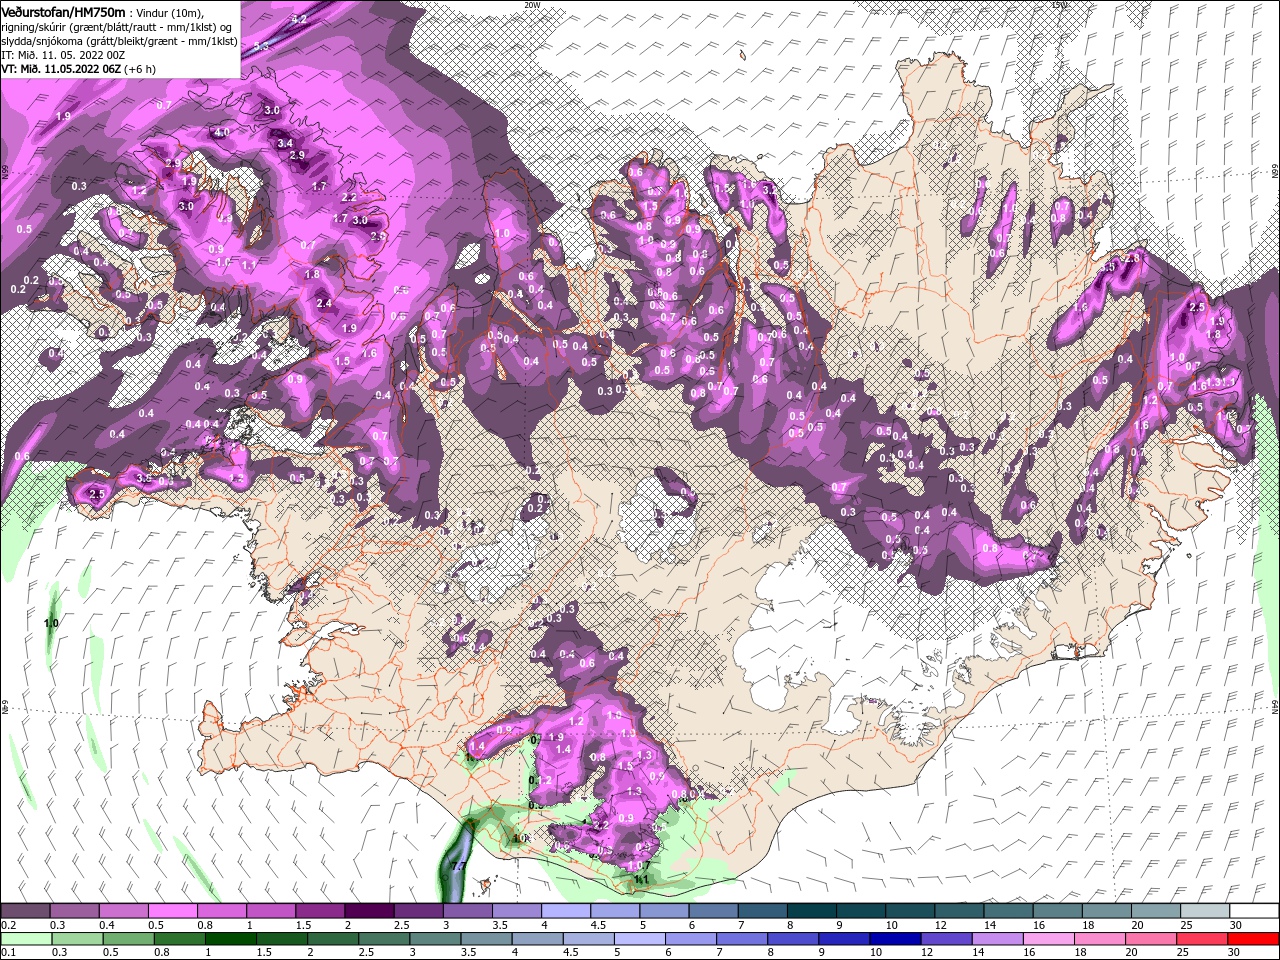Pick upper scale swatch between 4 and 4.5
Screen dimensions: 1280x960
(x=566, y=911)
